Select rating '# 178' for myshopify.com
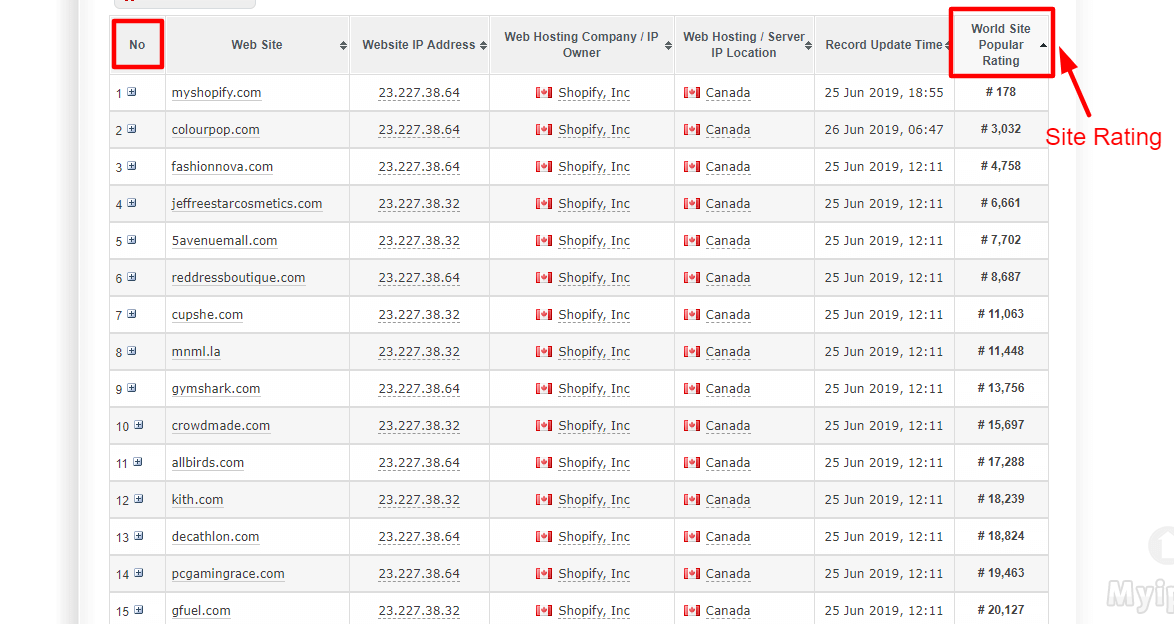Screen dimensions: 1174x624 [1001, 92]
